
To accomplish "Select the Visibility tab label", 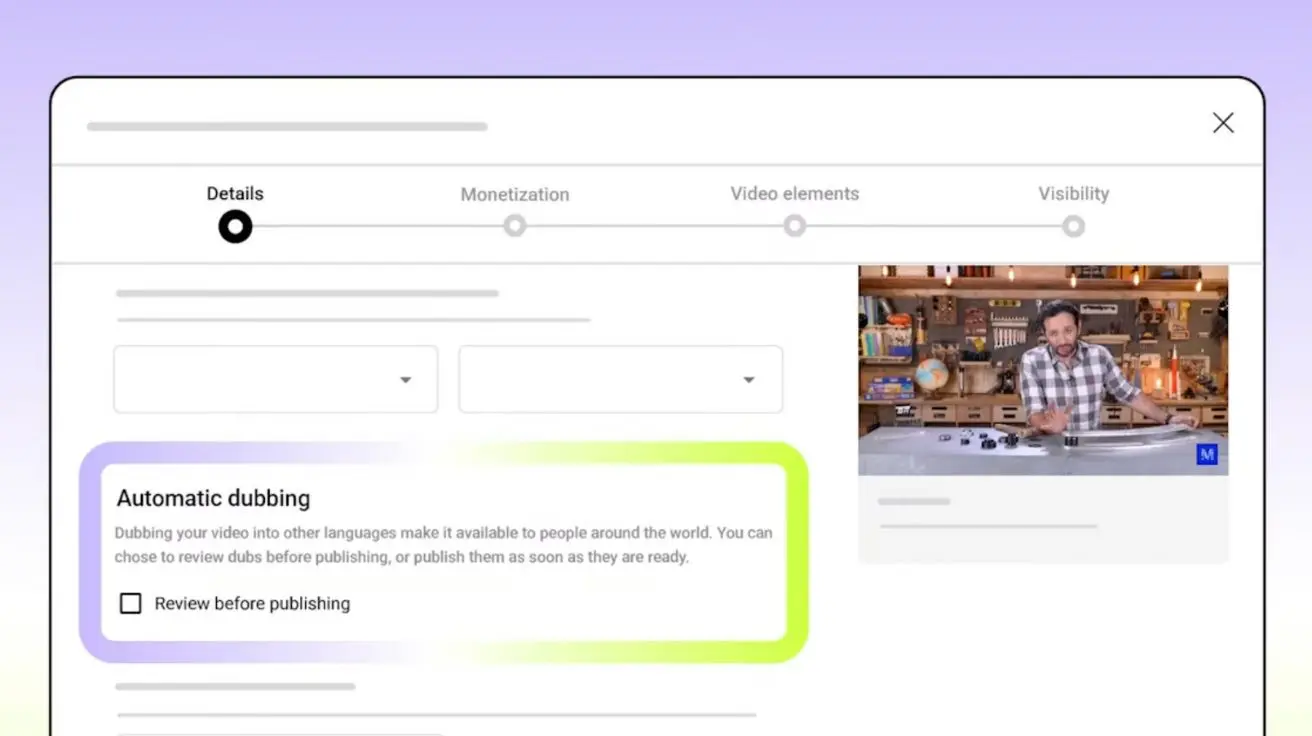I will point(1073,194).
